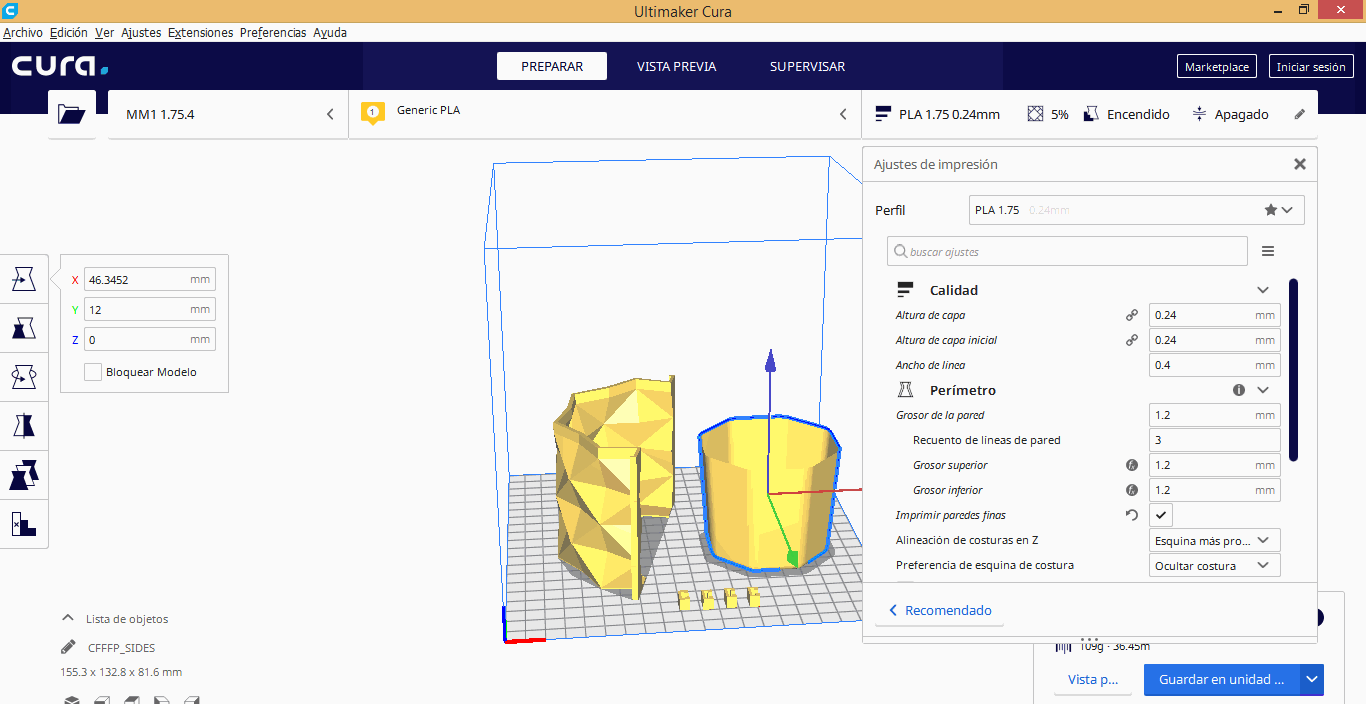Toggle the Bloquear Modelo checkbox
The width and height of the screenshot is (1366, 704).
coord(93,372)
